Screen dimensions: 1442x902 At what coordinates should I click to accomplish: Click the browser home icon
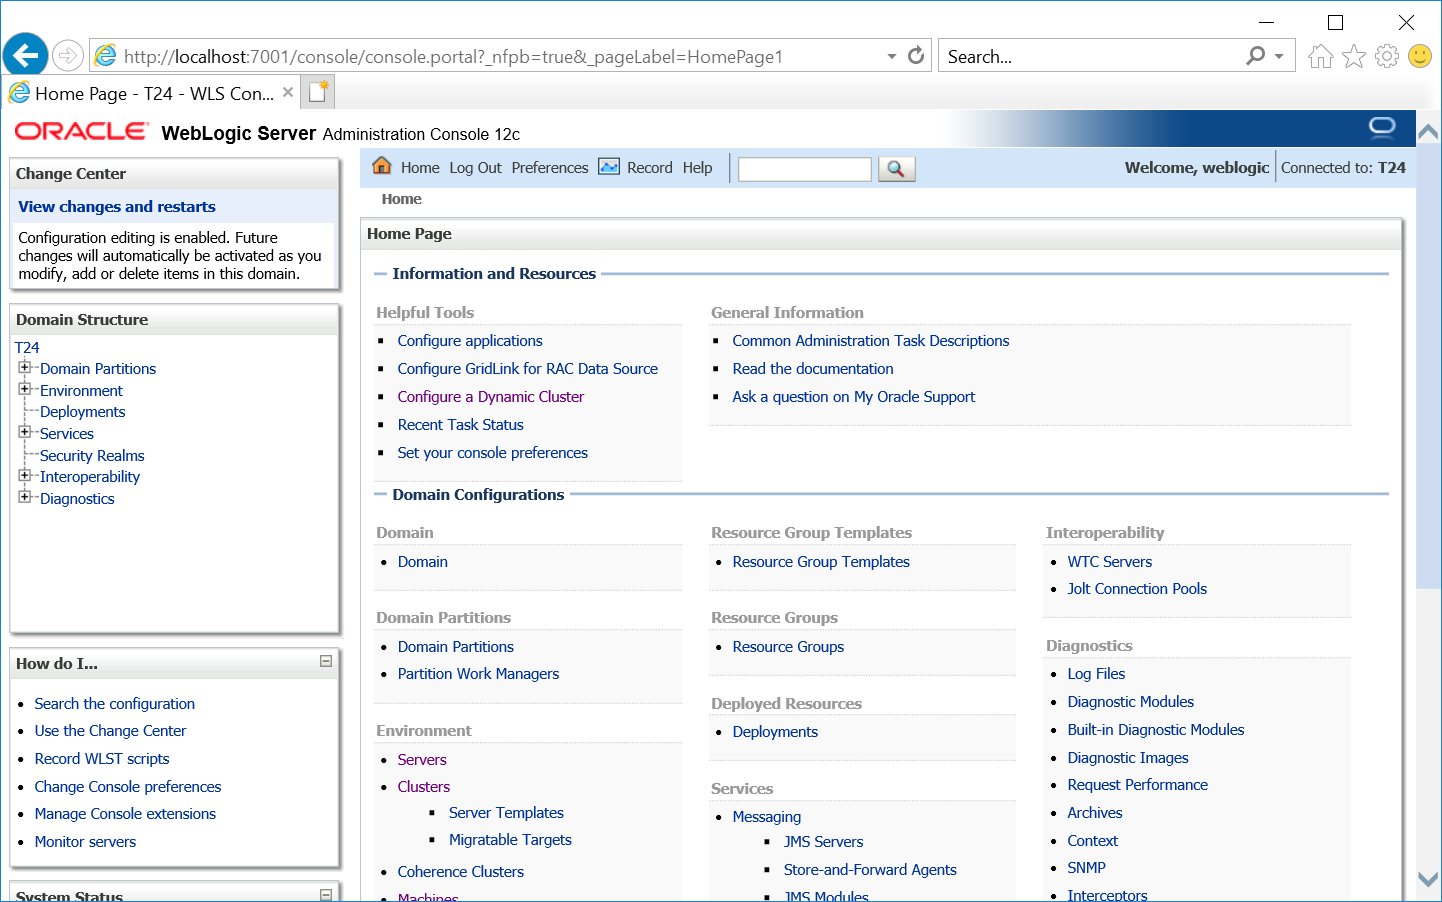(x=1320, y=56)
